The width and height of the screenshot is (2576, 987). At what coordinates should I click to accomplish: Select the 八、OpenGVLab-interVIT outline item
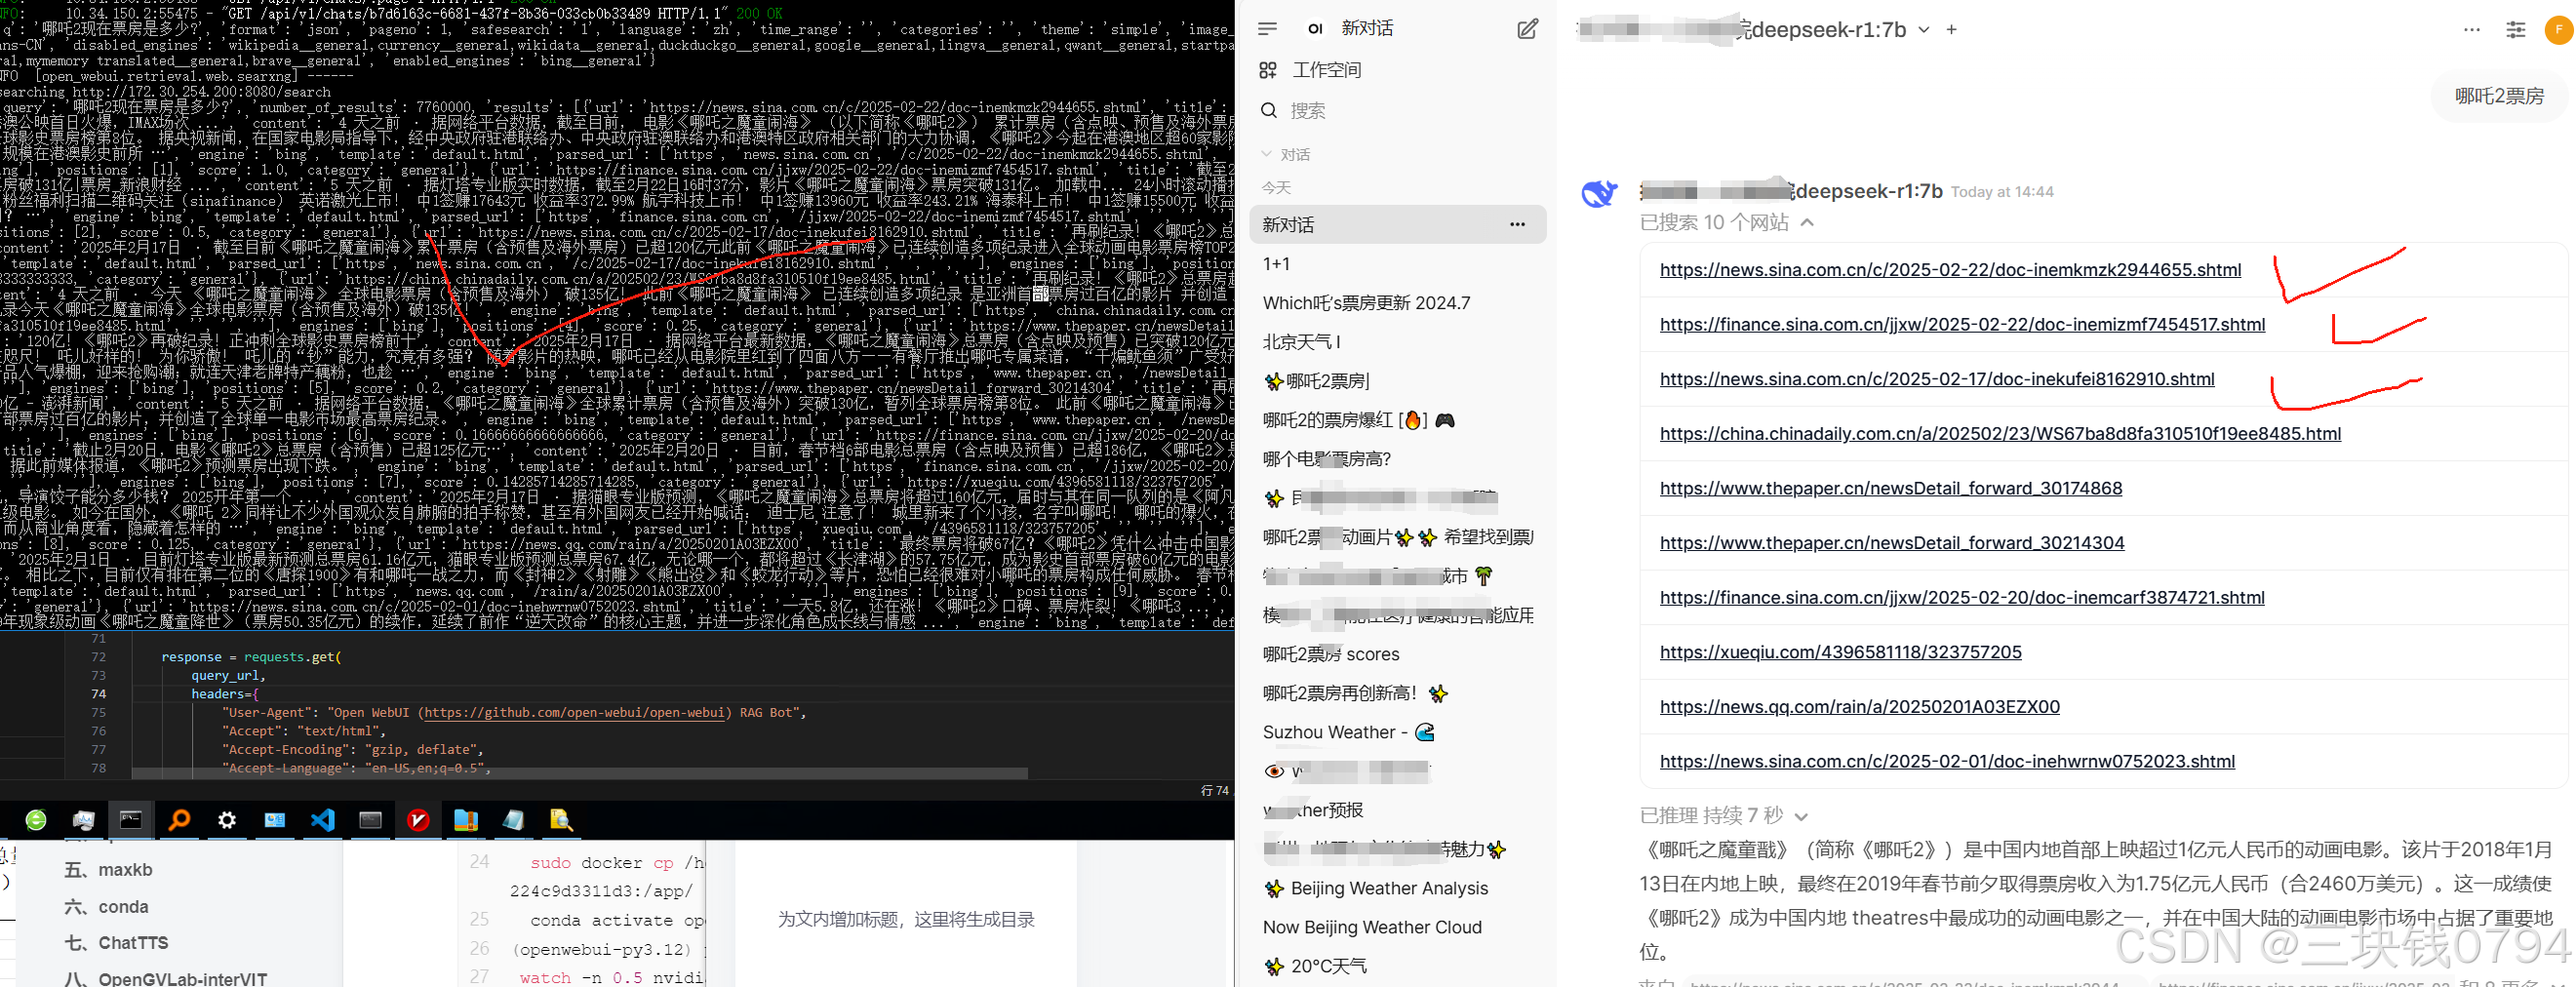(166, 978)
